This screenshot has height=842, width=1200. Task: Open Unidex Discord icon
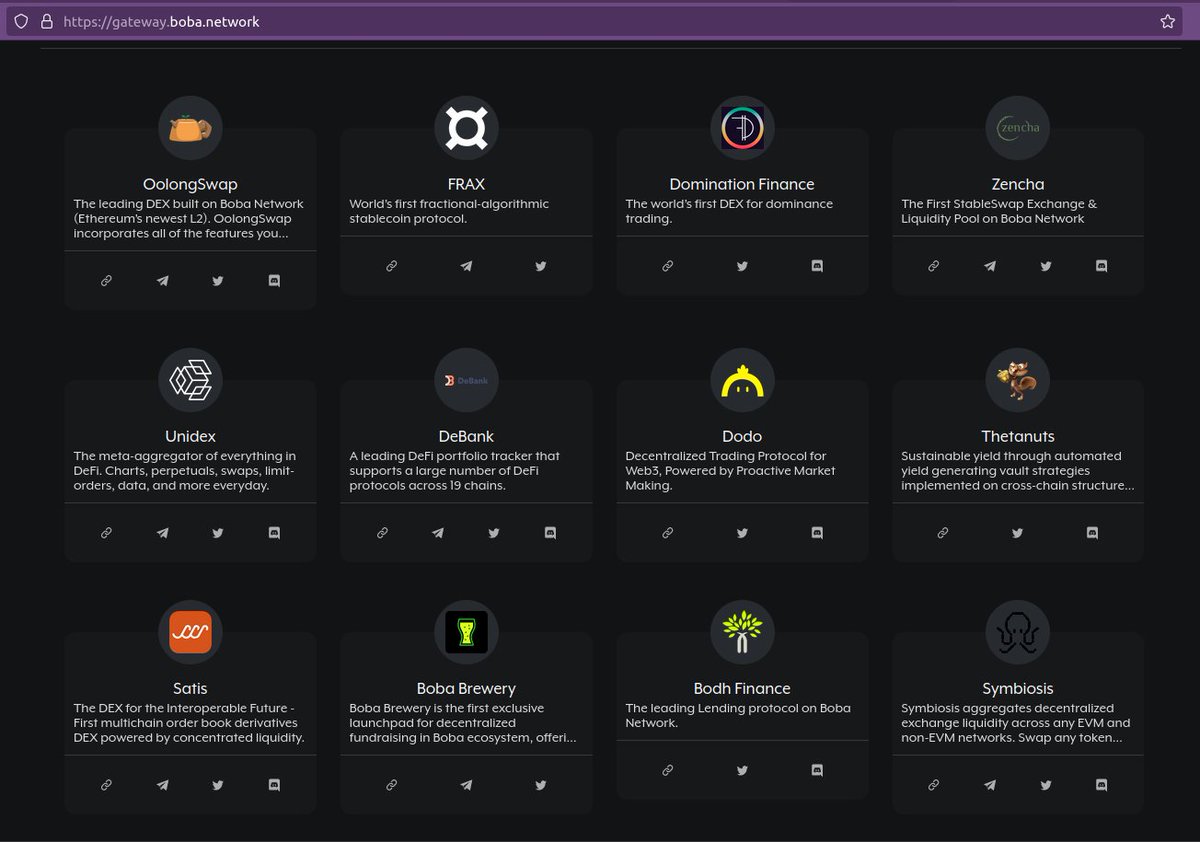(x=274, y=533)
